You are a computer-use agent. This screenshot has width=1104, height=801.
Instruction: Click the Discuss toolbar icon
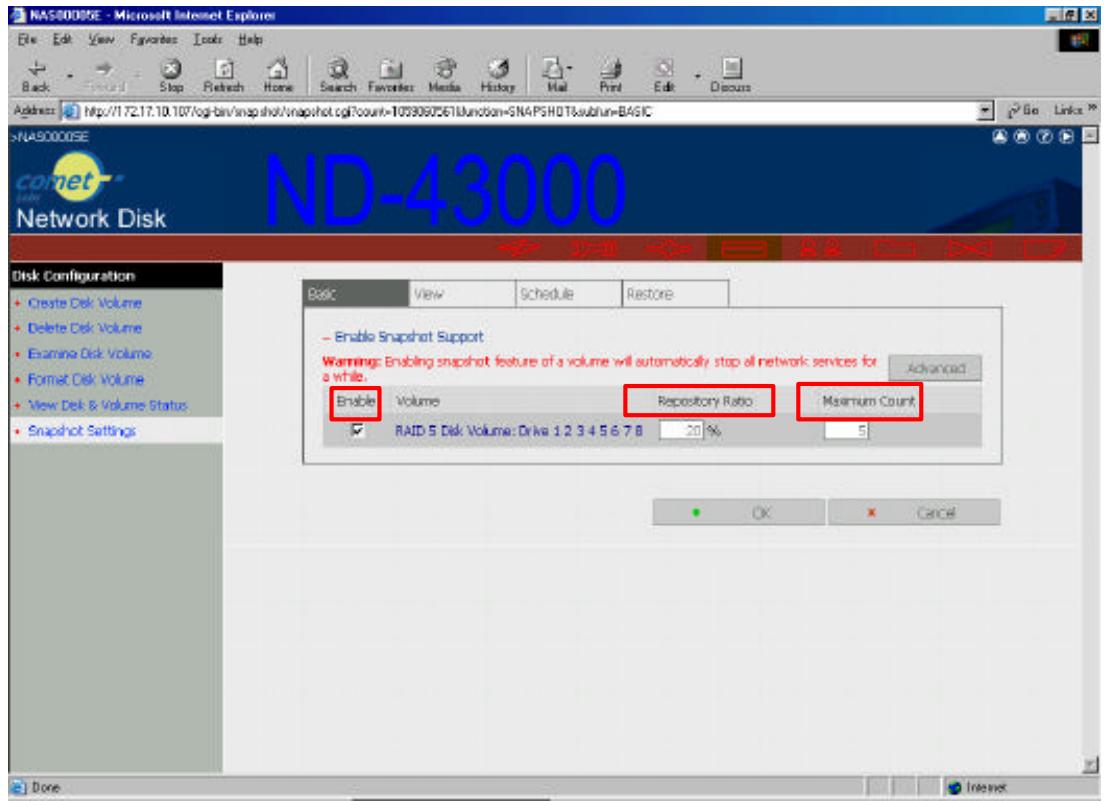click(x=731, y=76)
